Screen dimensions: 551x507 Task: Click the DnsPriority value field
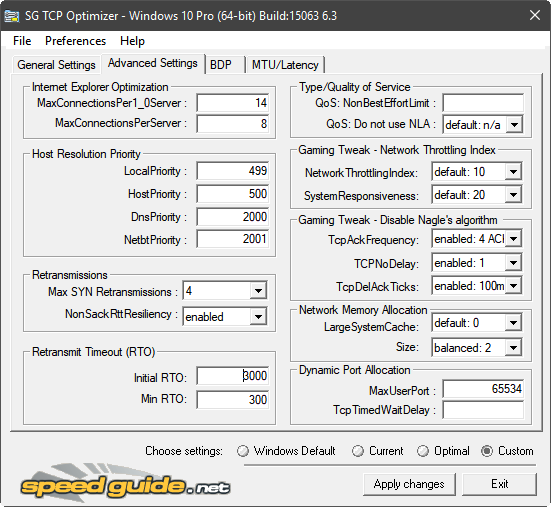[233, 217]
